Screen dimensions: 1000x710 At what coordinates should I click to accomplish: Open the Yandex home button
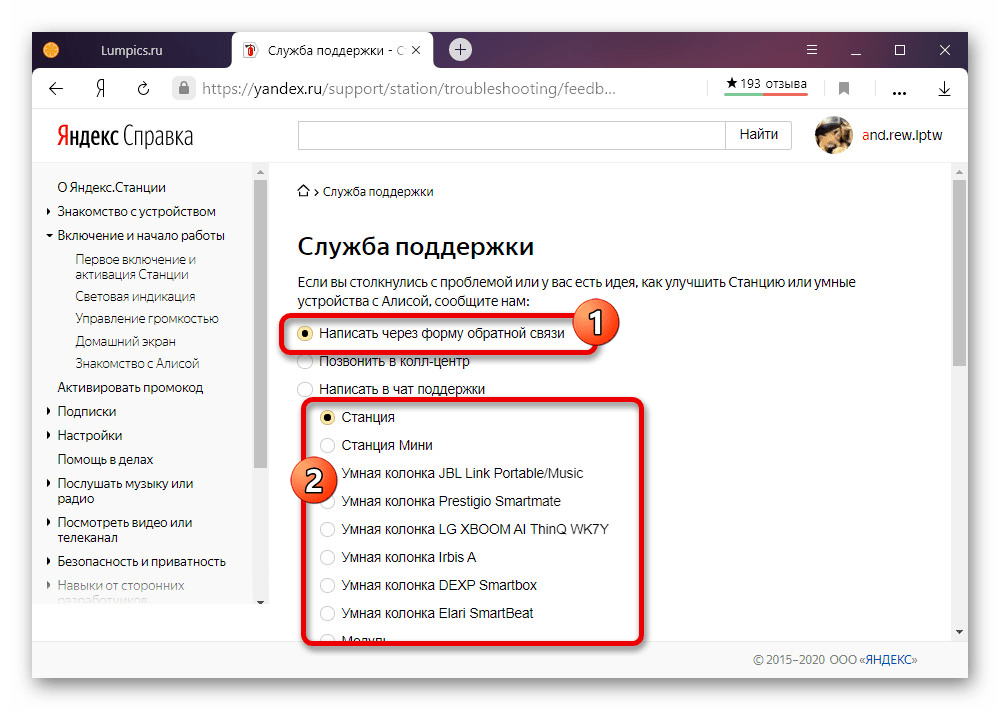[x=100, y=88]
